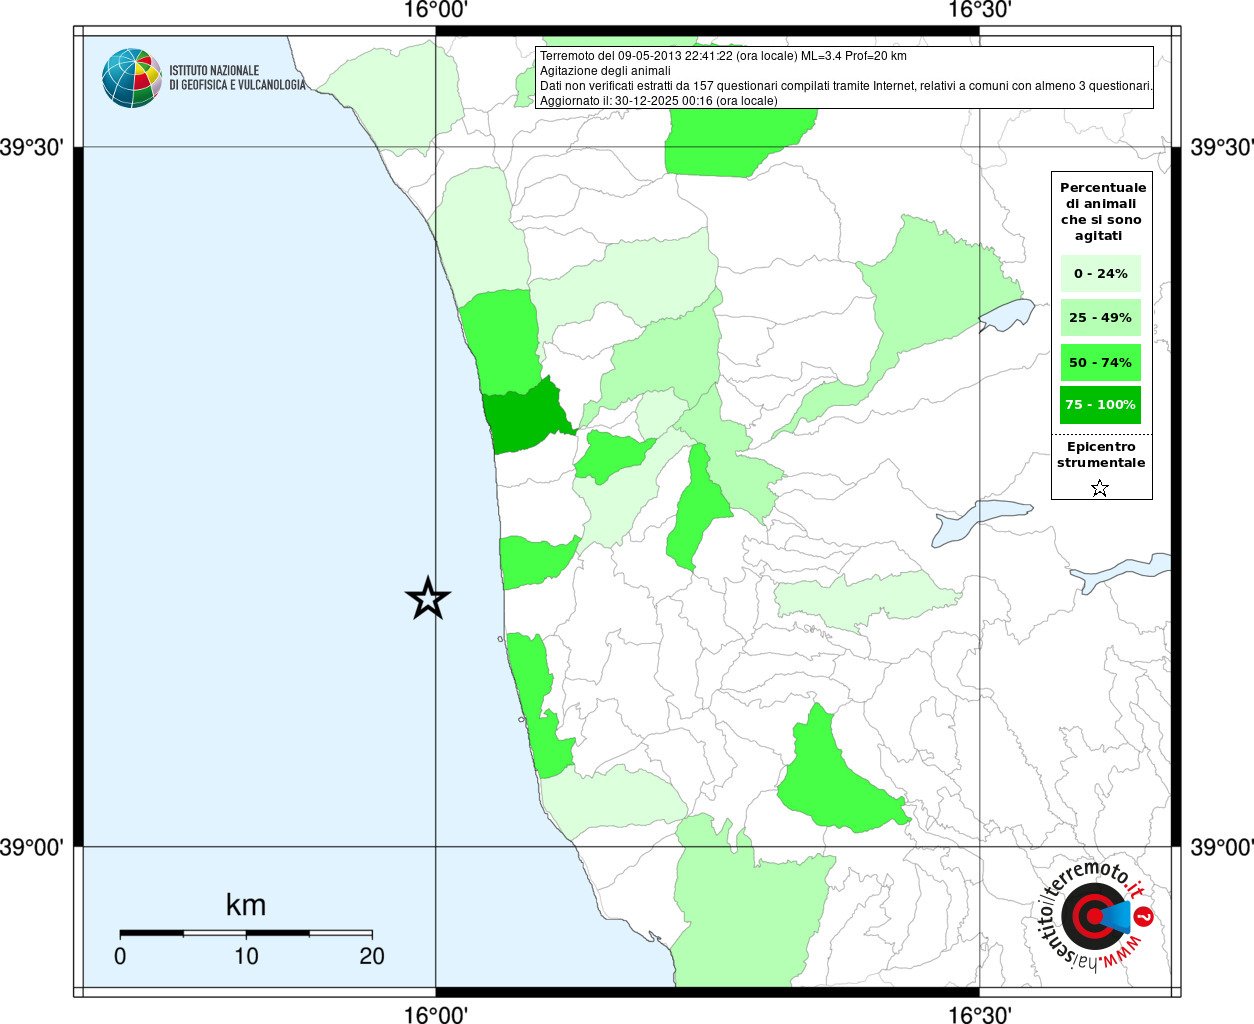Select the 0 - 24% legend swatch

1100,273
